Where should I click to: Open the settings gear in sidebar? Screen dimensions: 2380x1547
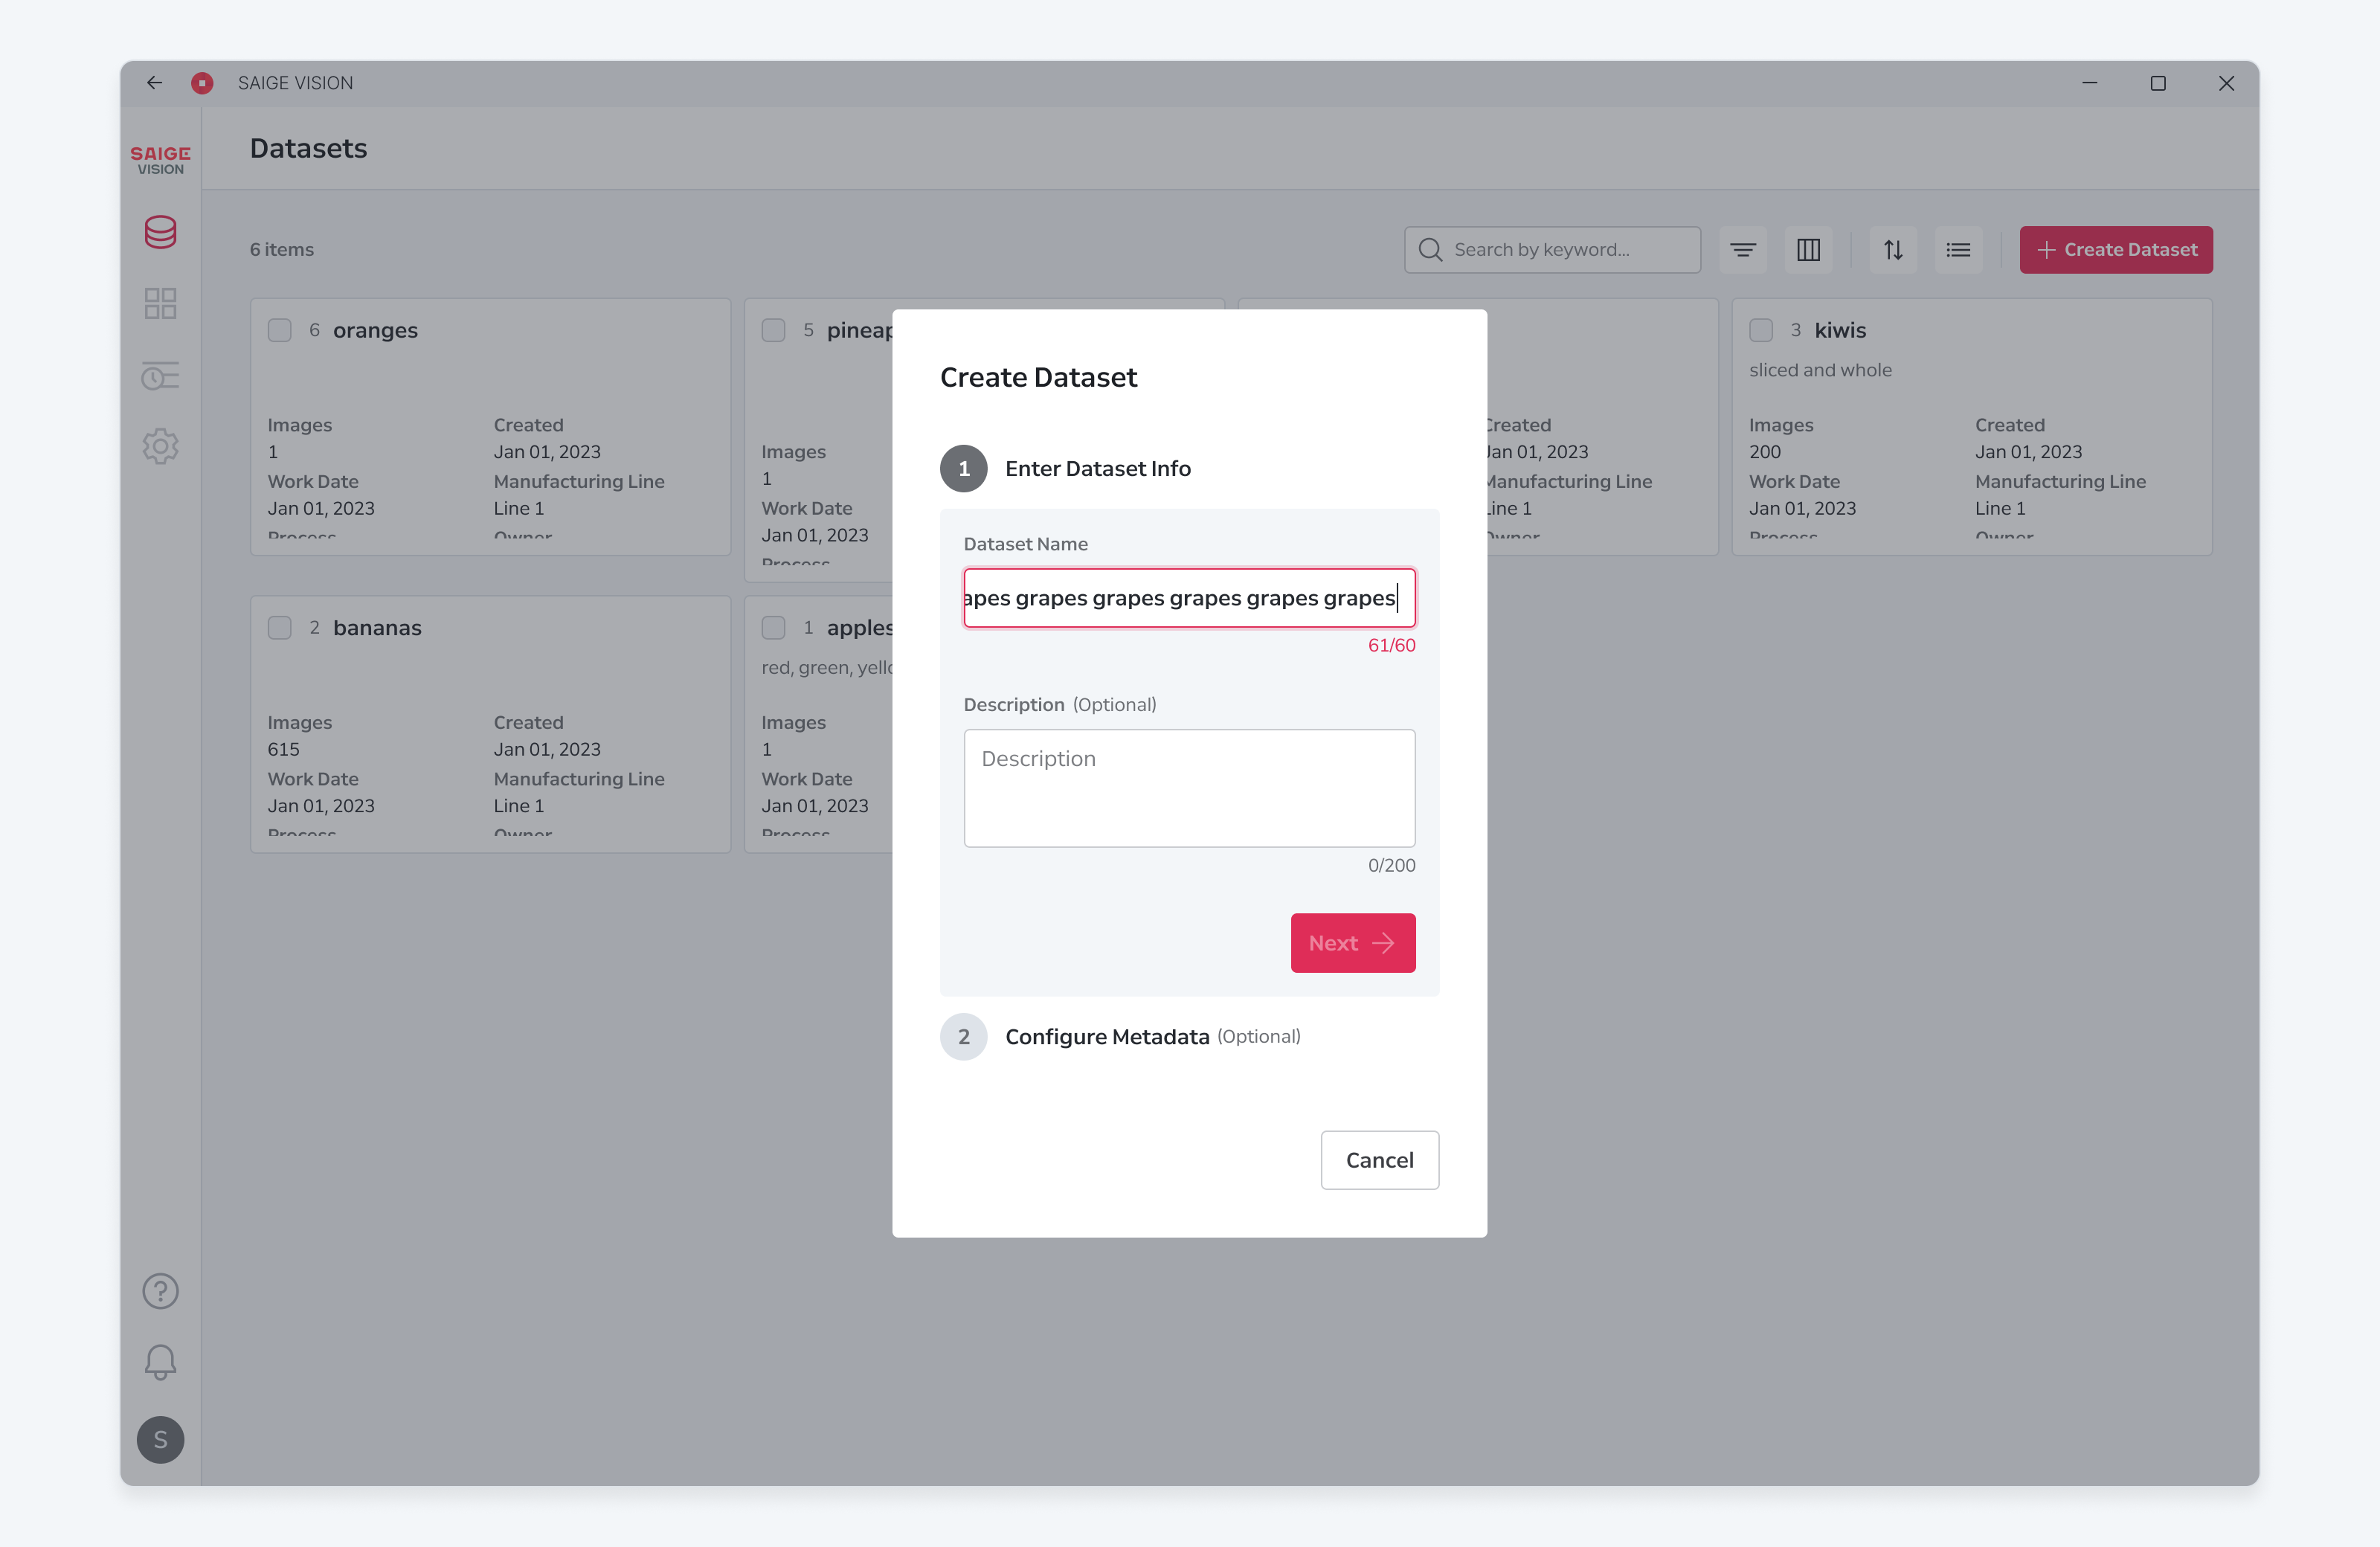(x=160, y=446)
